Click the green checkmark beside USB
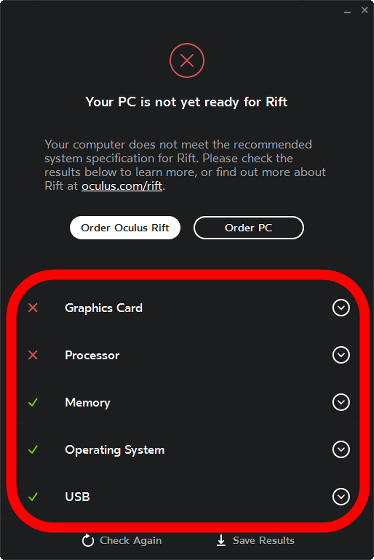 coord(33,497)
